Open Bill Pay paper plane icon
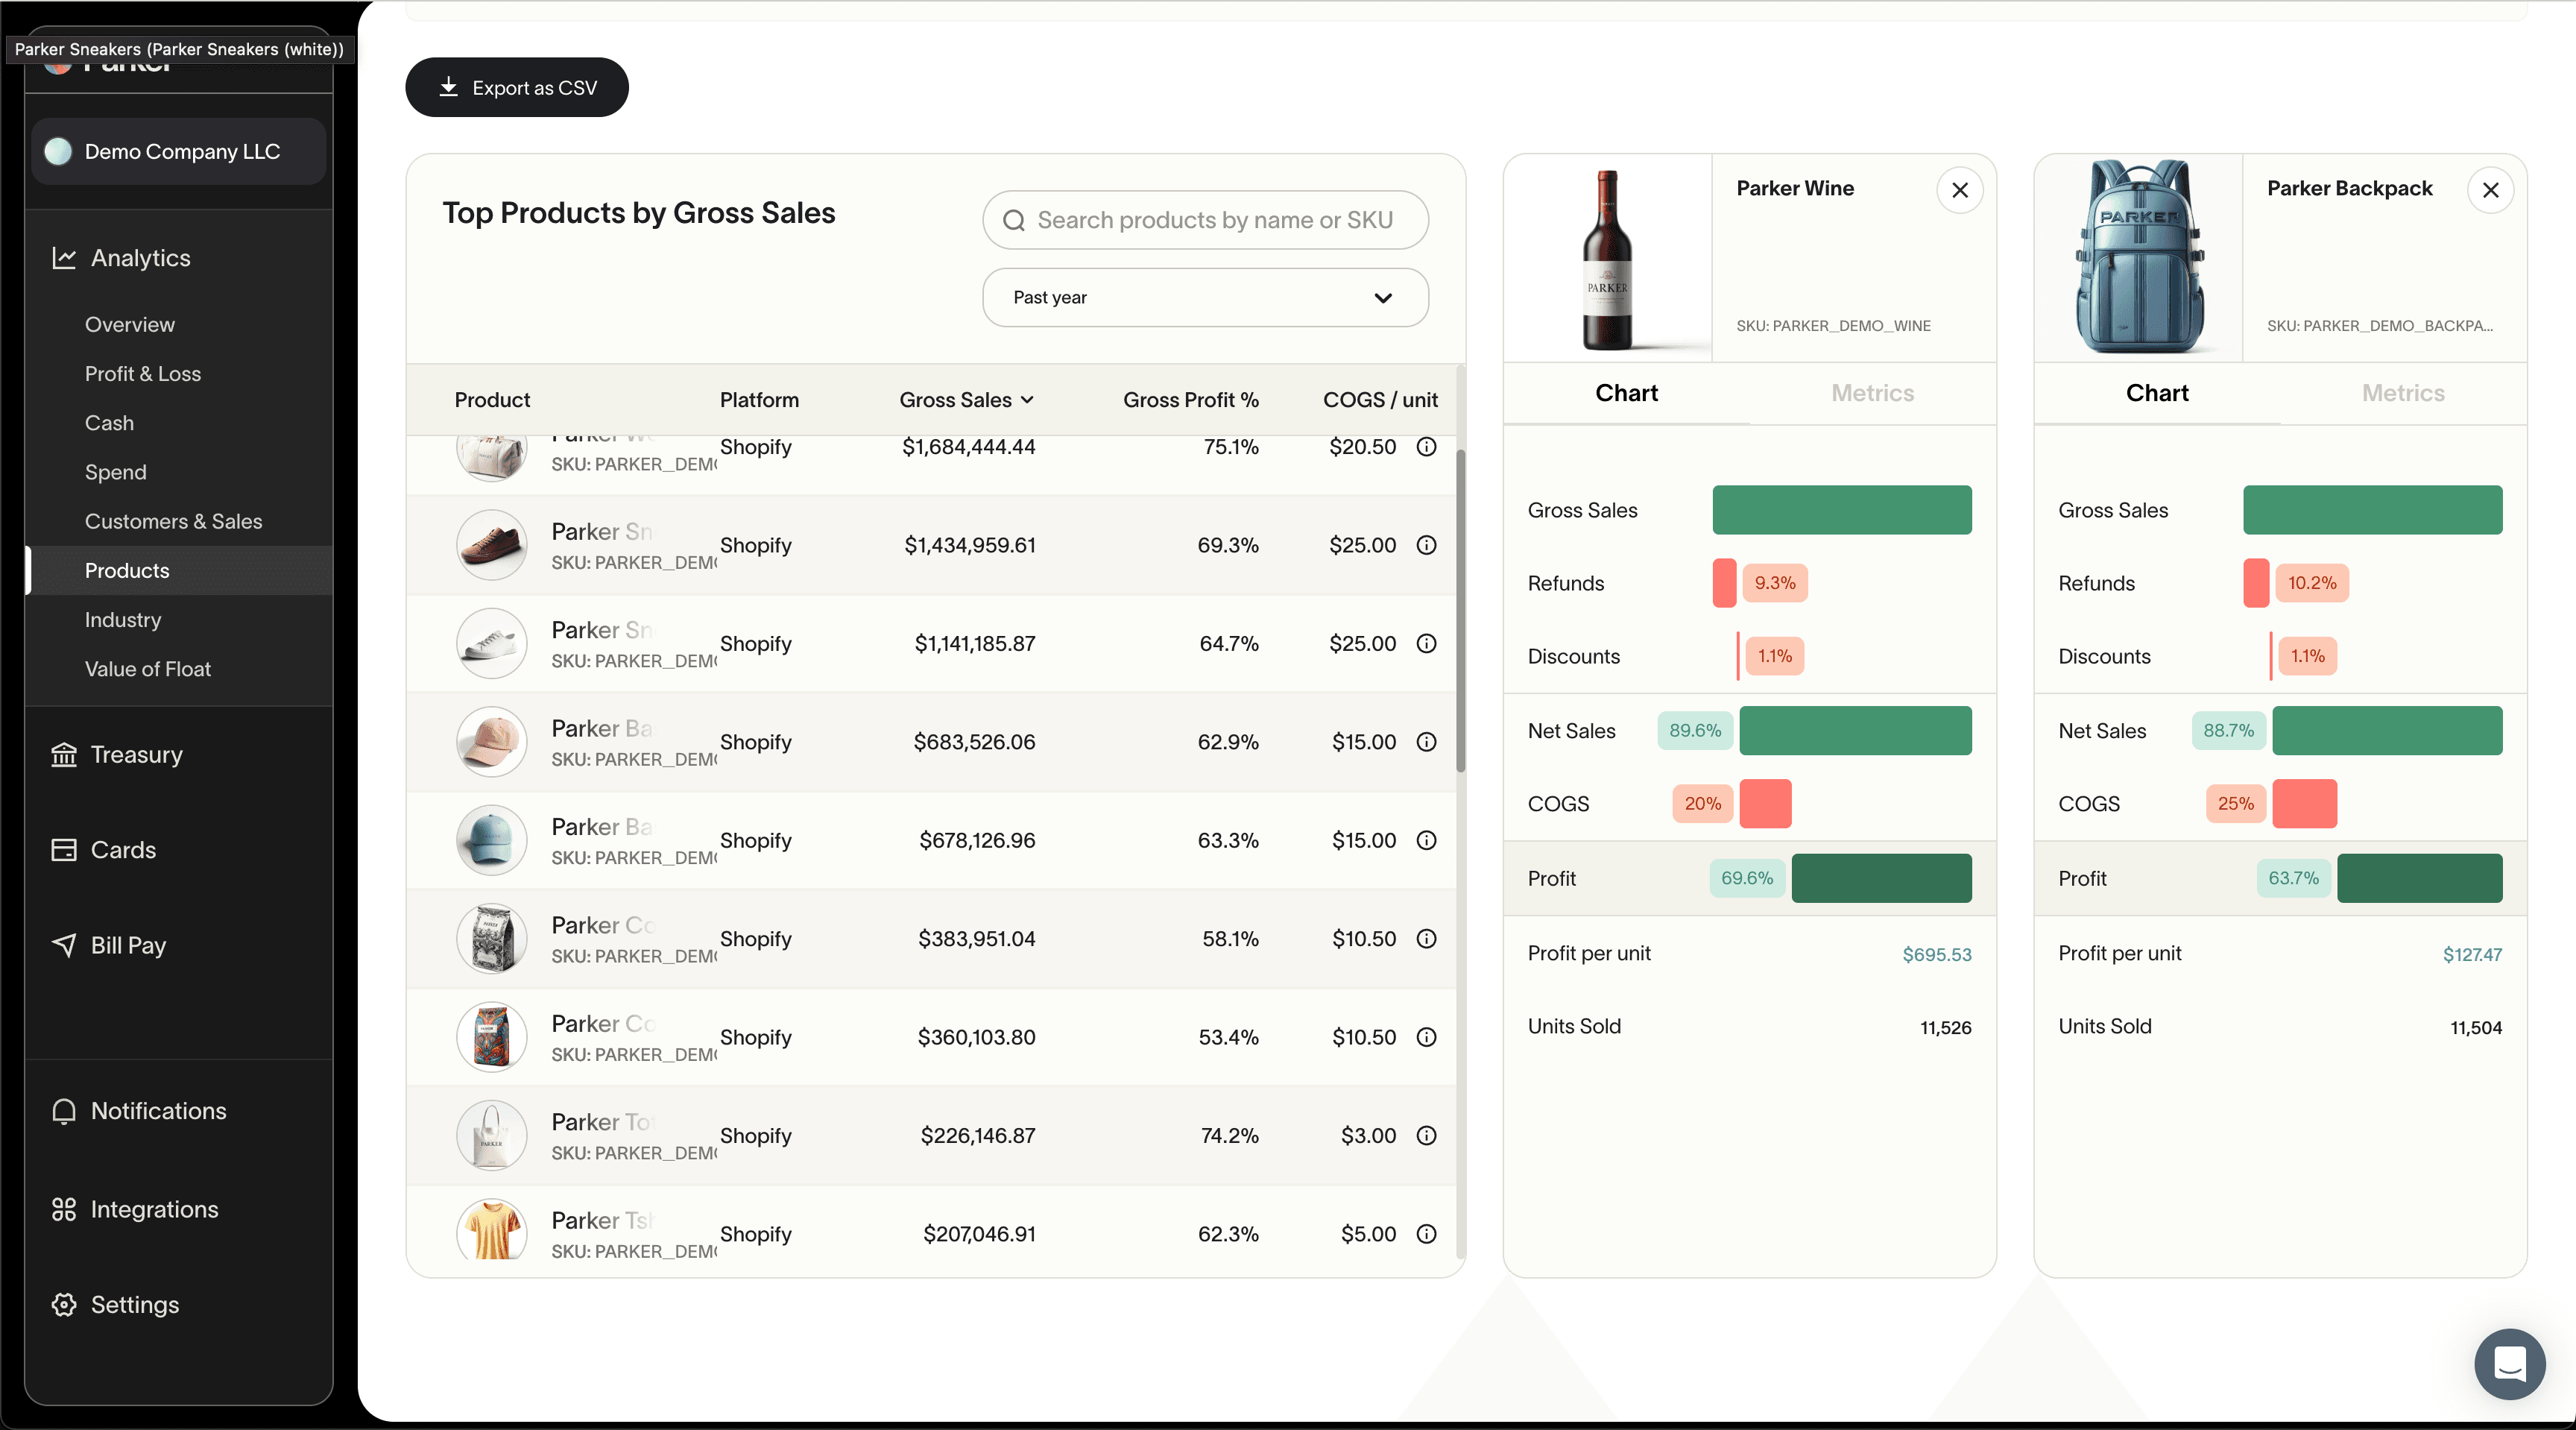 (x=64, y=945)
